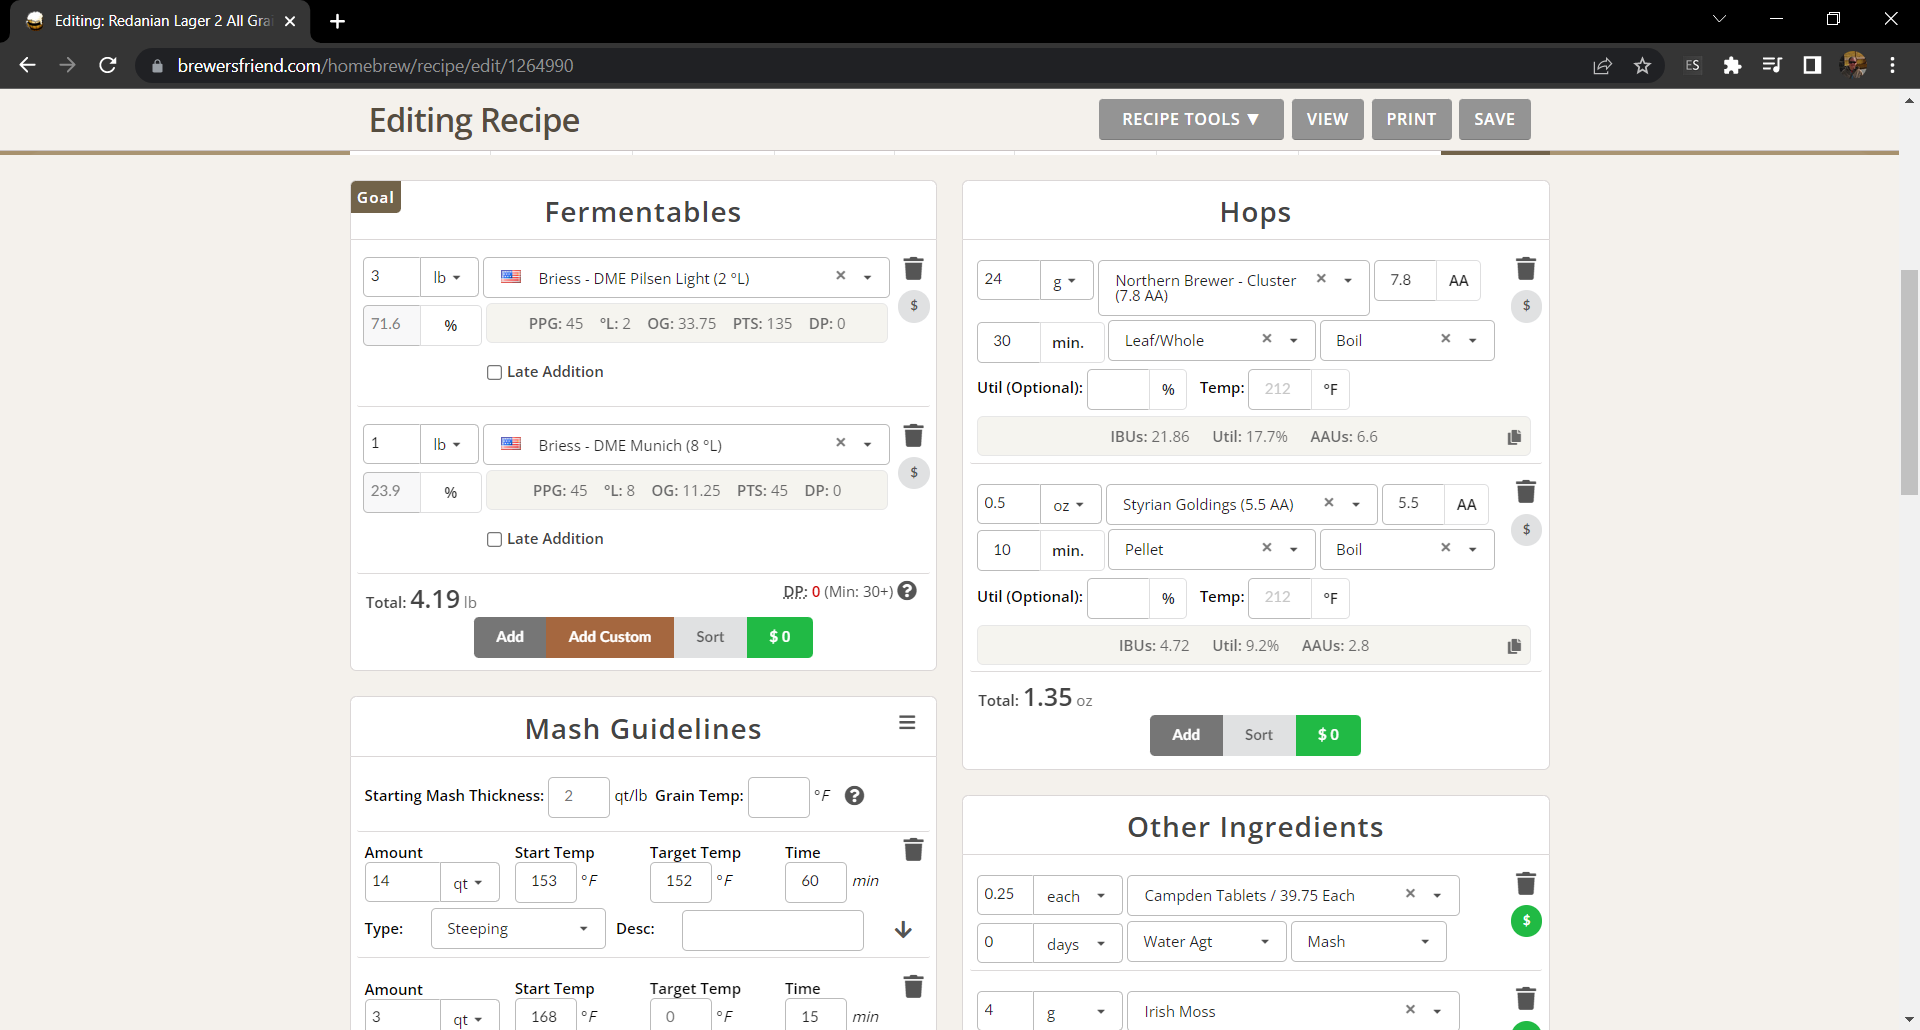Open Water Agt type dropdown
The height and width of the screenshot is (1030, 1920).
tap(1205, 942)
